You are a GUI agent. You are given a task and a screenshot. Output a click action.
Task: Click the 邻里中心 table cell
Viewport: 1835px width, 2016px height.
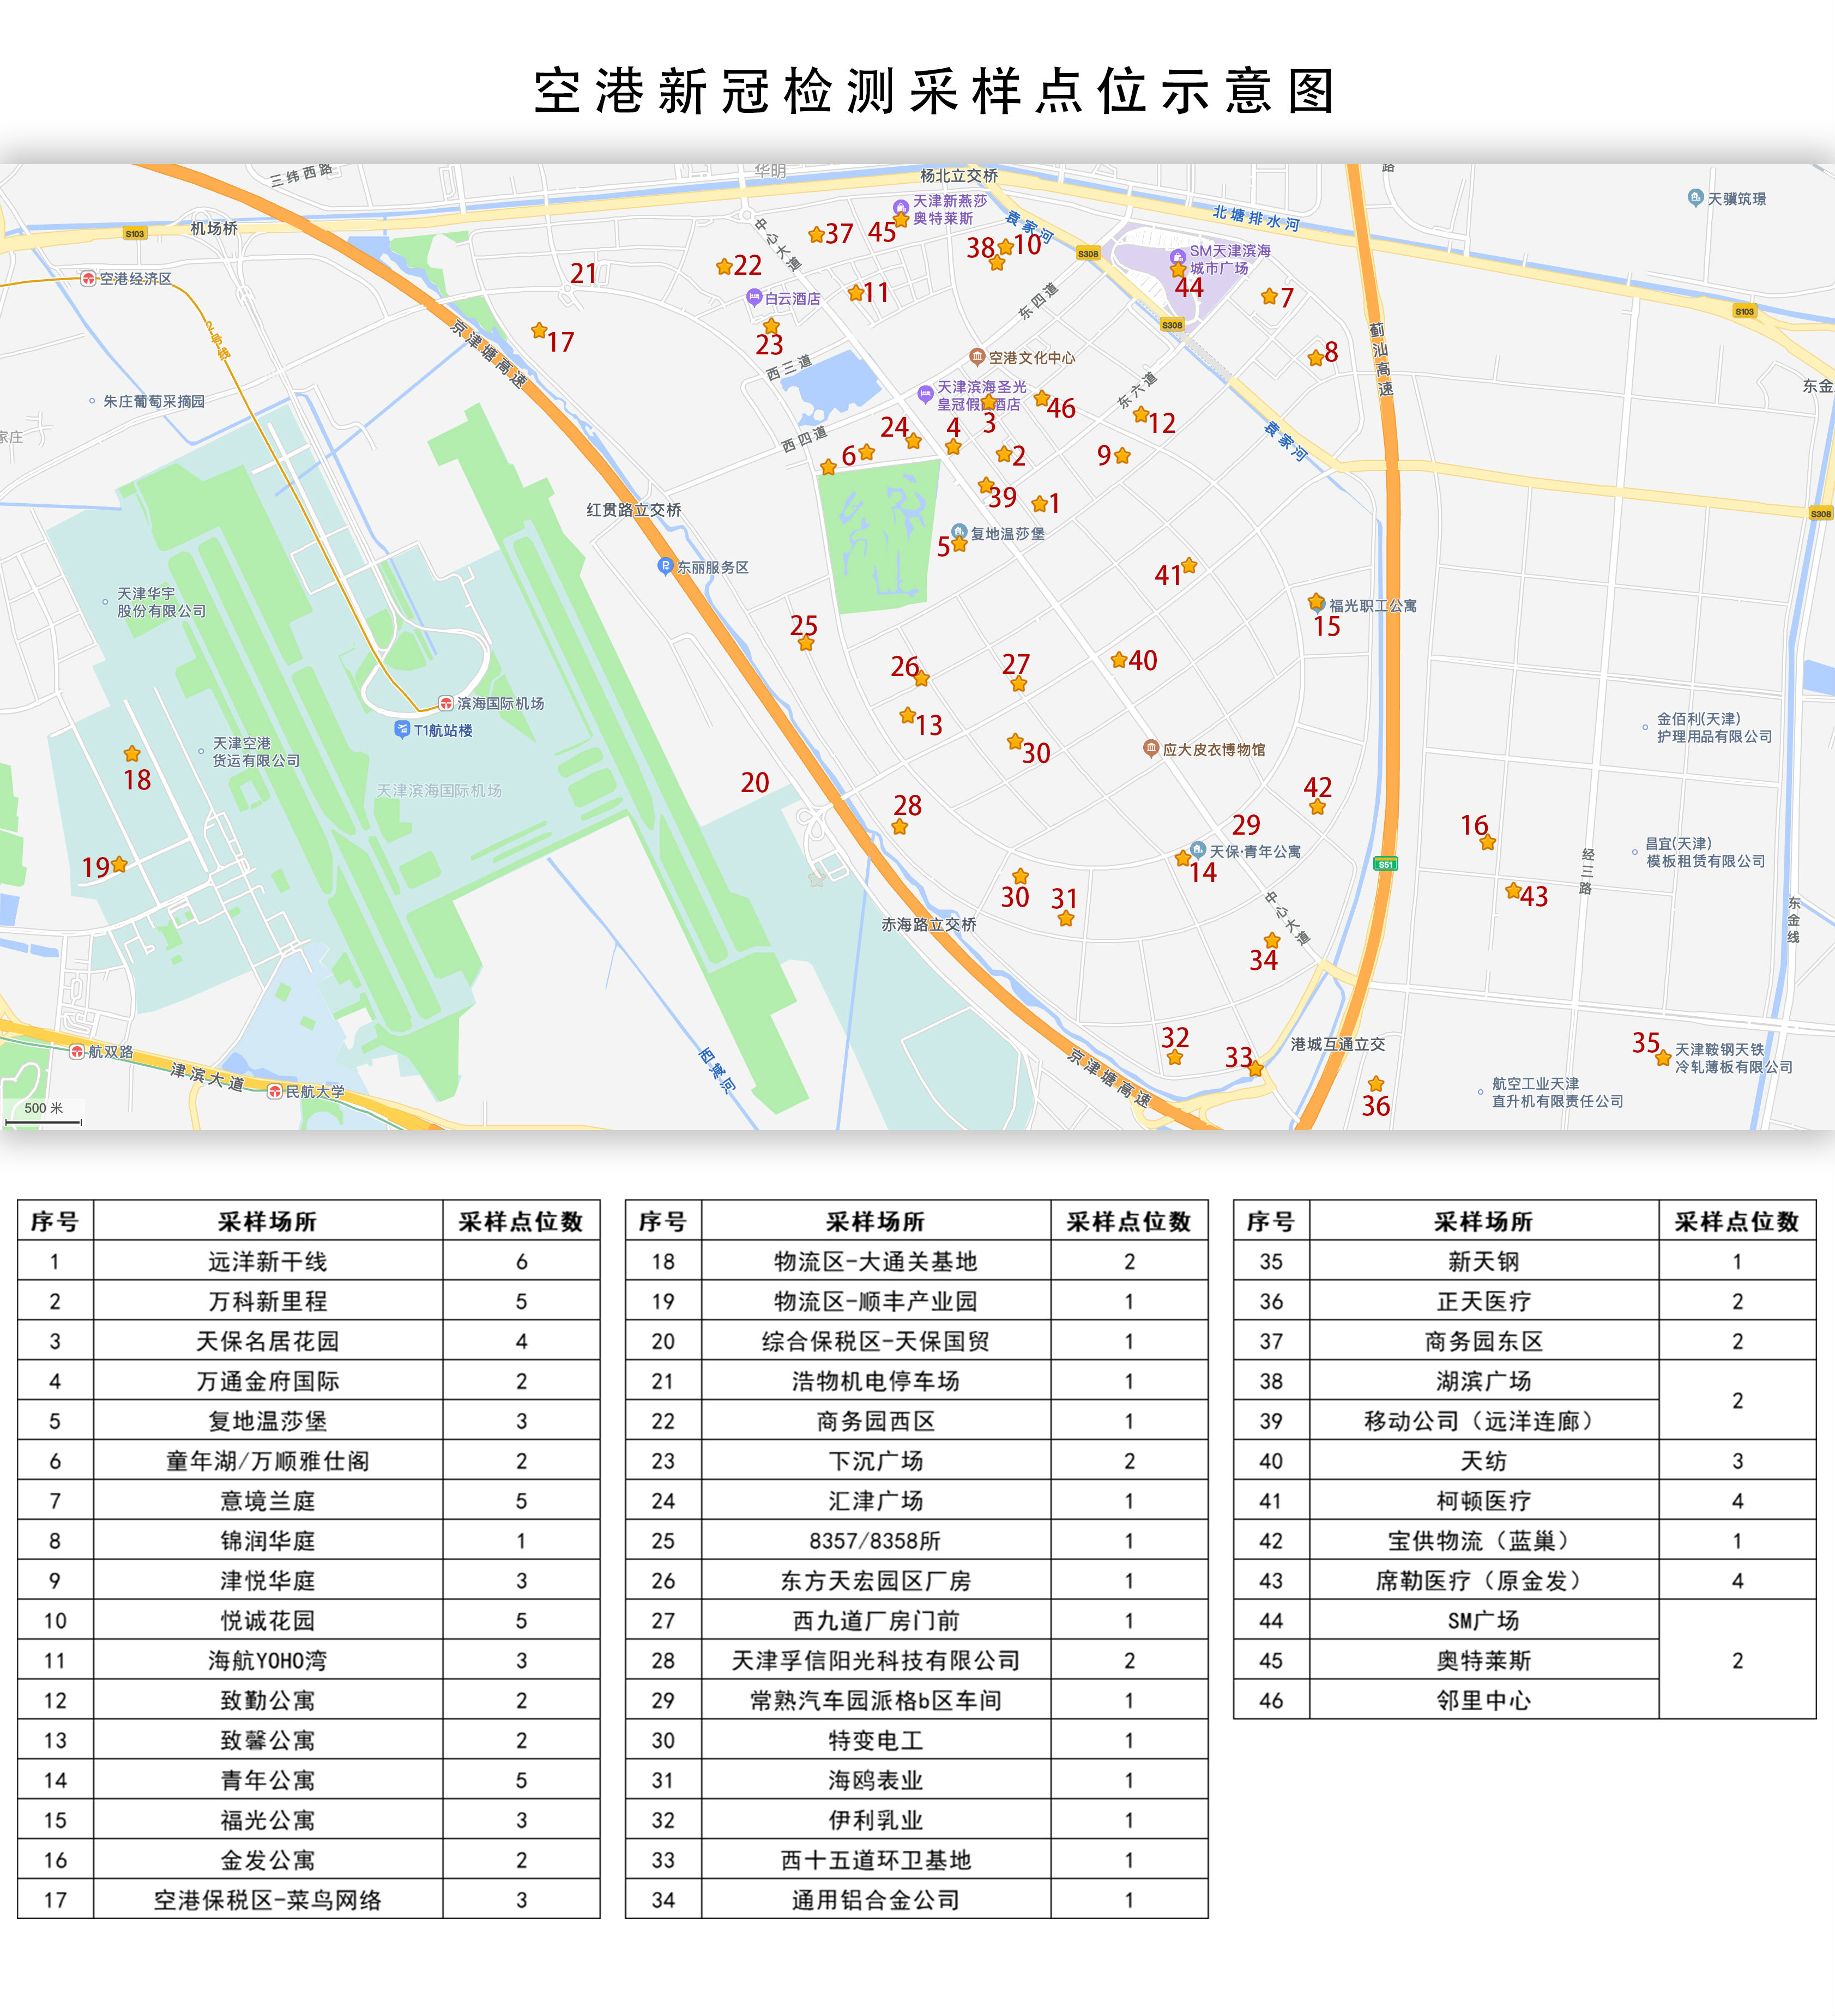point(1484,1700)
